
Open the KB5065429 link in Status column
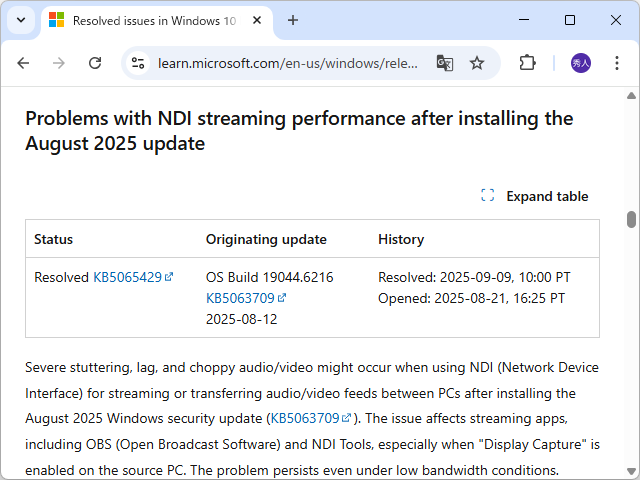[x=128, y=277]
